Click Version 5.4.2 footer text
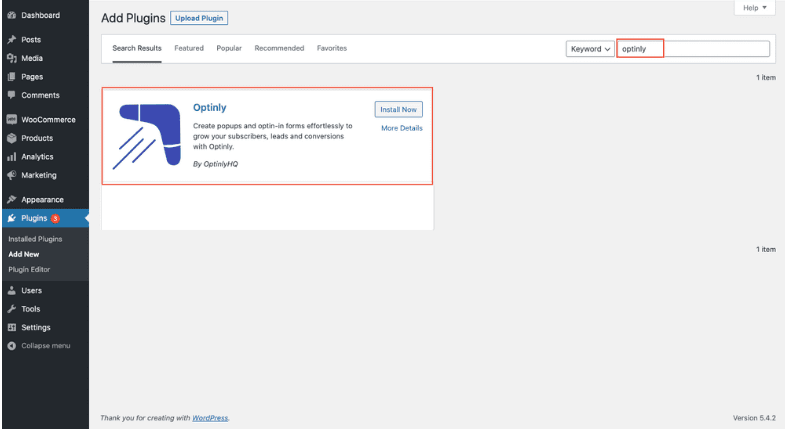The height and width of the screenshot is (429, 785). (754, 418)
